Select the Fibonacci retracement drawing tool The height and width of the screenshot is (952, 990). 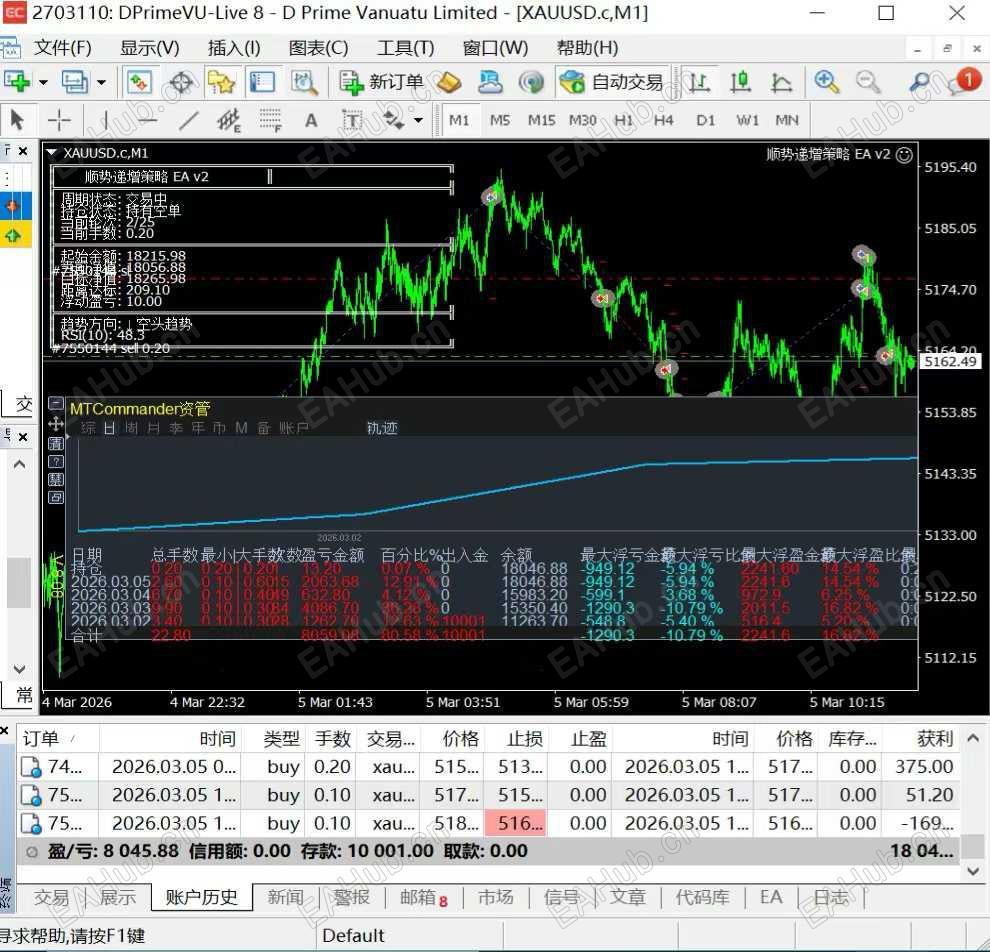[x=270, y=121]
